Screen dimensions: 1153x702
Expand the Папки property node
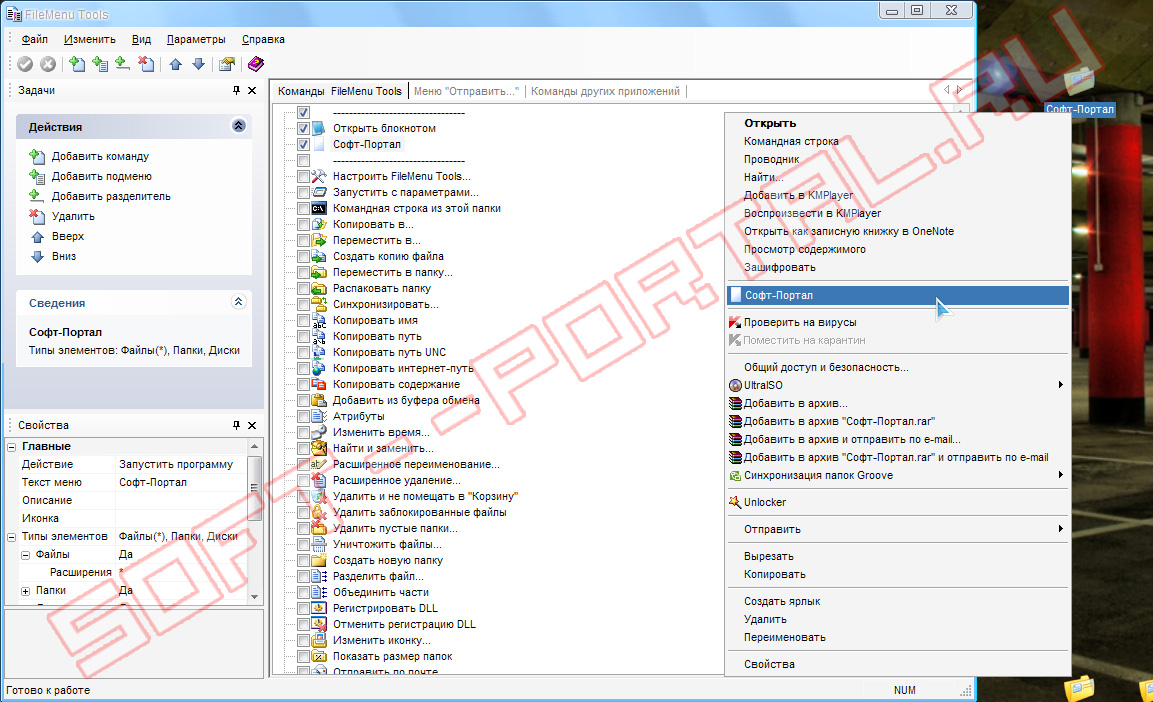point(26,591)
